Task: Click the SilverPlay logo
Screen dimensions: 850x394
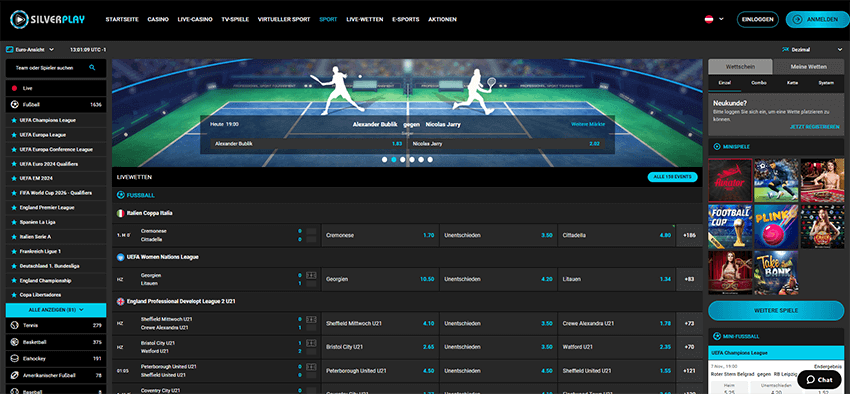Action: click(x=47, y=20)
